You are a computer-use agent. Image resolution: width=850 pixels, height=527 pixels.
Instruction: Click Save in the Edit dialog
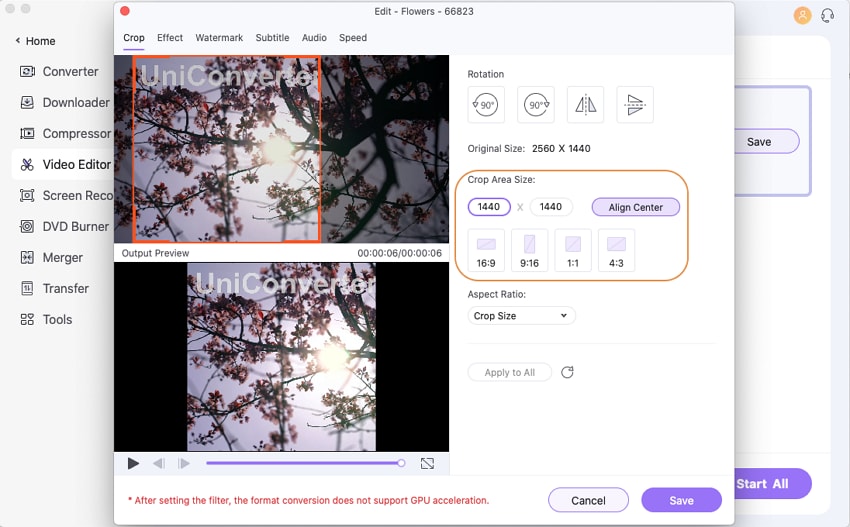[x=681, y=500]
